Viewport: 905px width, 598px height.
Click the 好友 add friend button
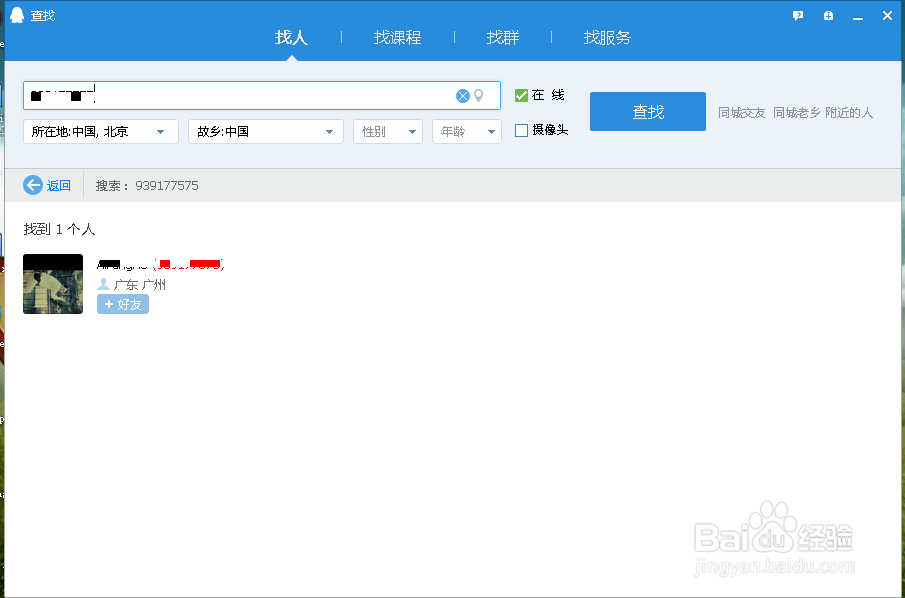click(122, 304)
